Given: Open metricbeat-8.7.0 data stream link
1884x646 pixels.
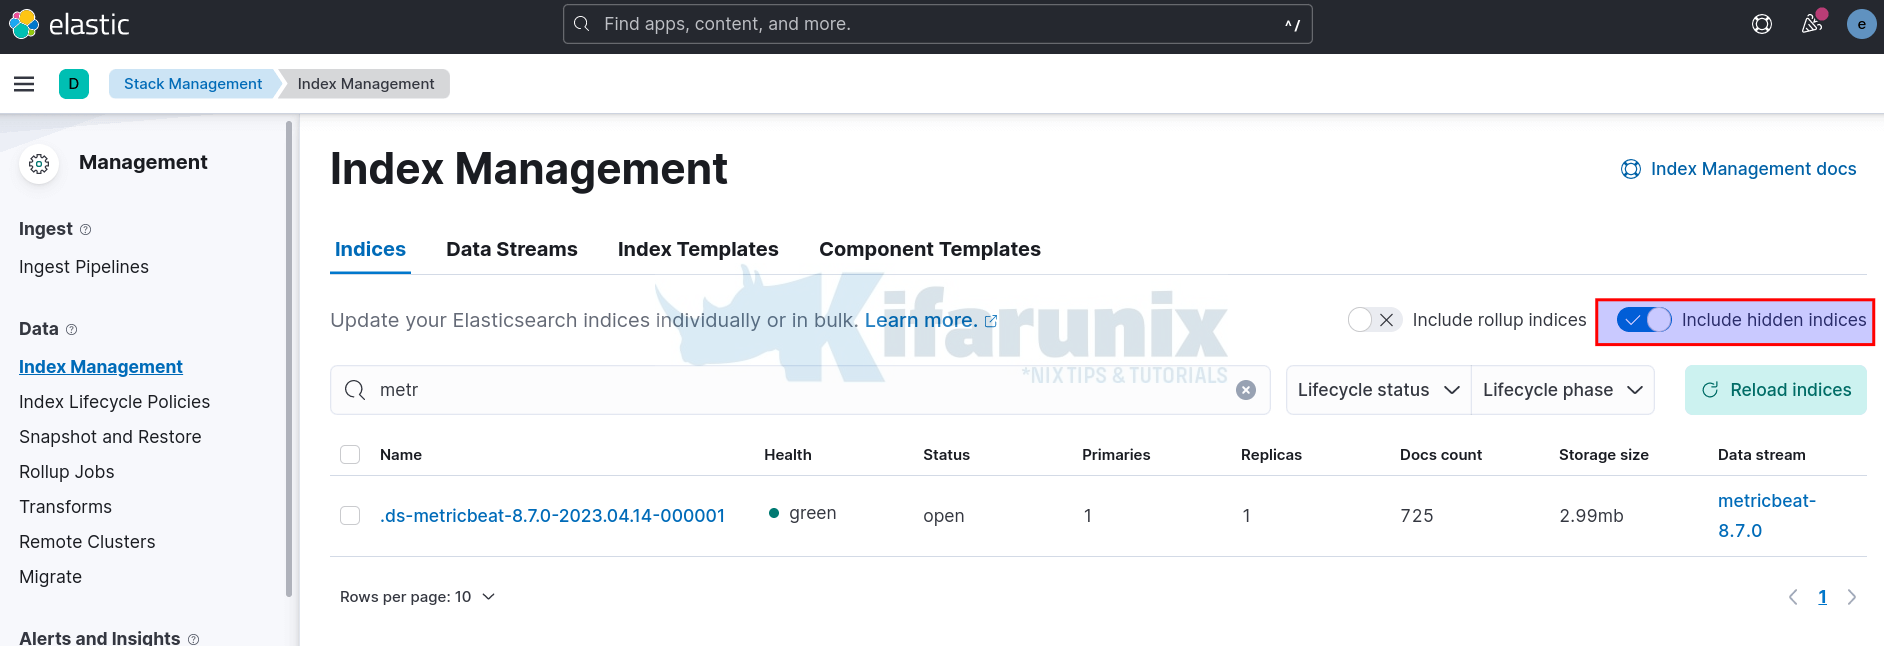Looking at the screenshot, I should pyautogui.click(x=1766, y=516).
